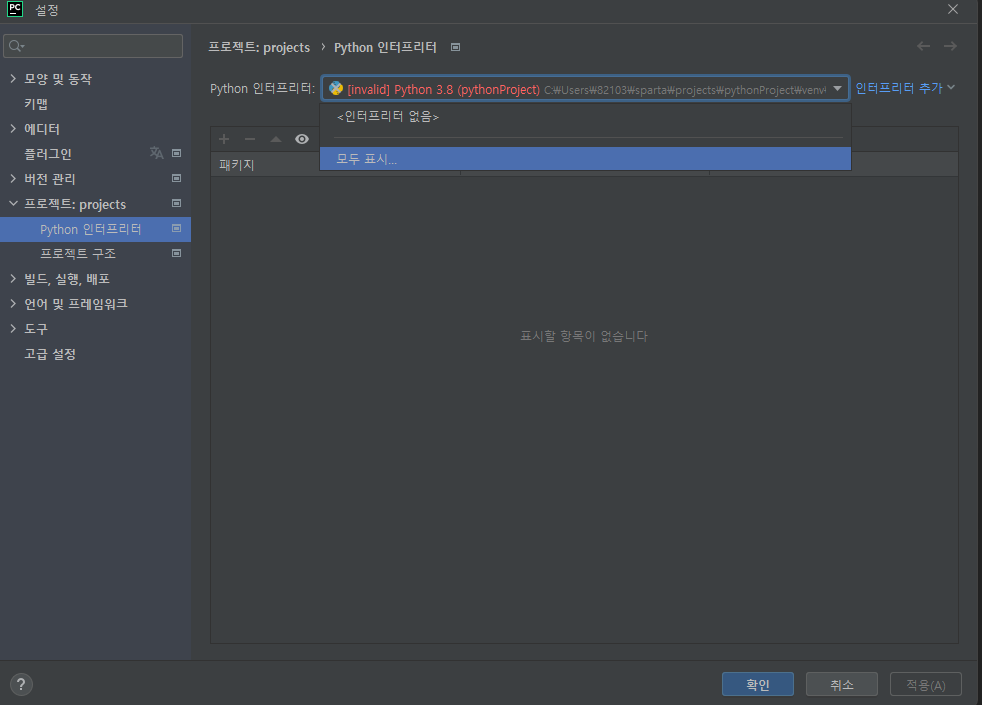Click the add package plus icon
The width and height of the screenshot is (982, 705).
point(224,139)
